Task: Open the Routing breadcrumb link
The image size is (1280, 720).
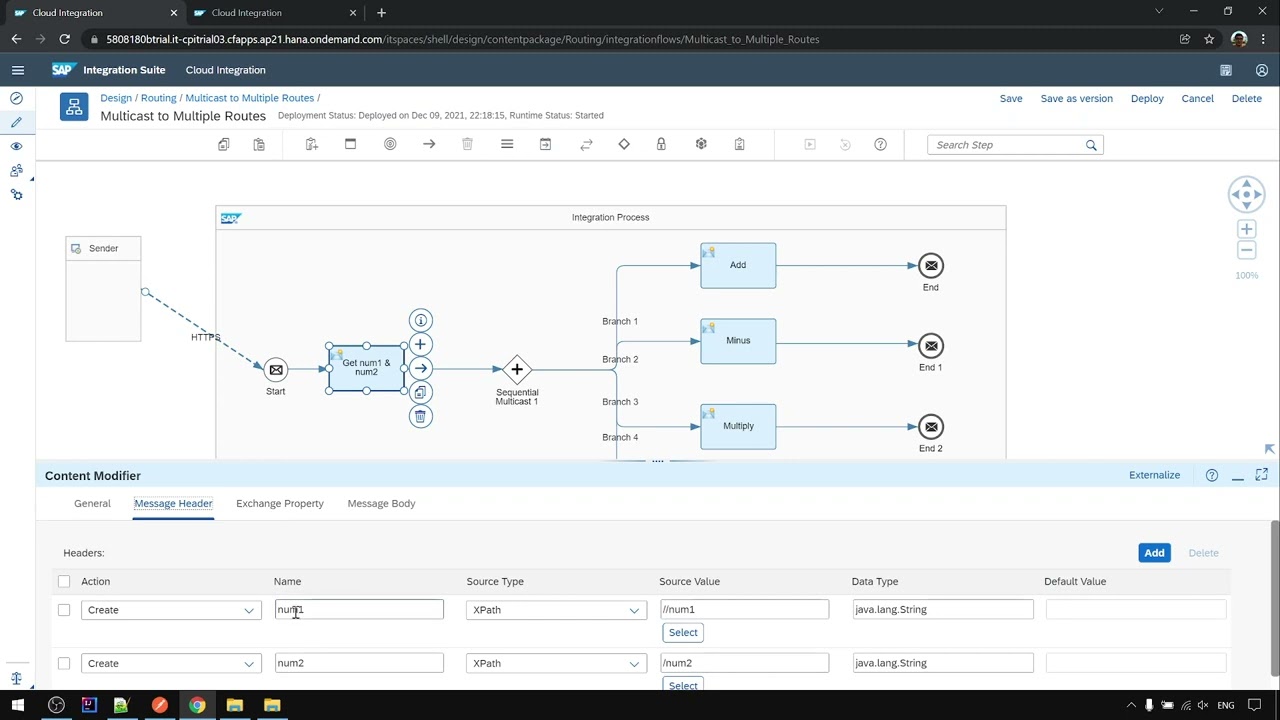Action: point(158,98)
